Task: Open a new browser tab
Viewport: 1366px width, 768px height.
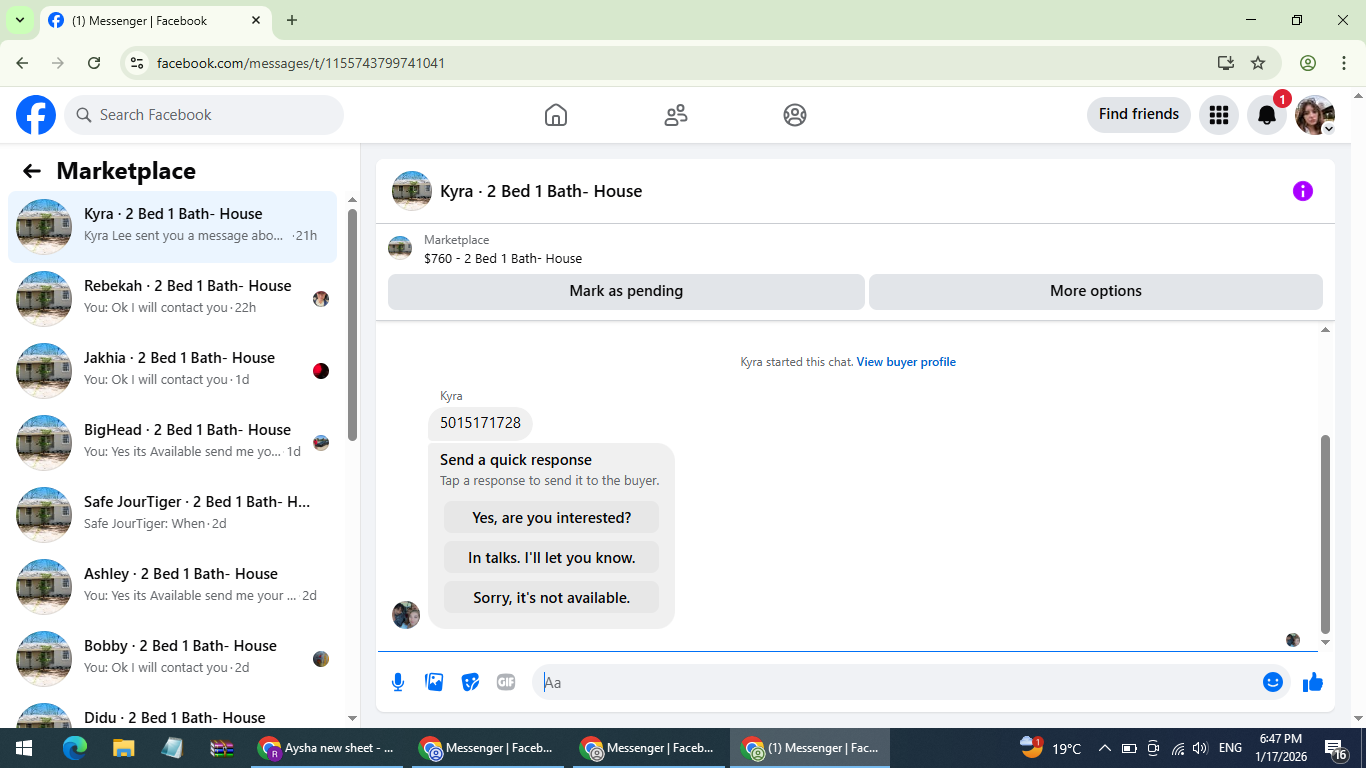Action: 292,20
